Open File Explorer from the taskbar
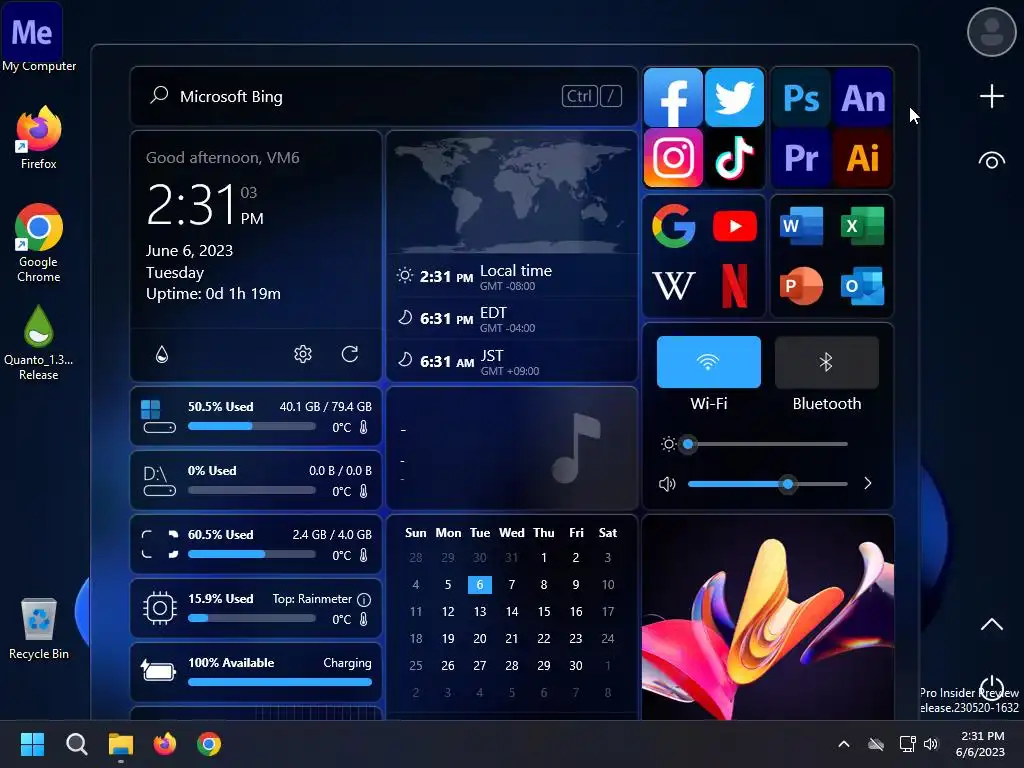Screen dimensions: 1024x768 121,744
